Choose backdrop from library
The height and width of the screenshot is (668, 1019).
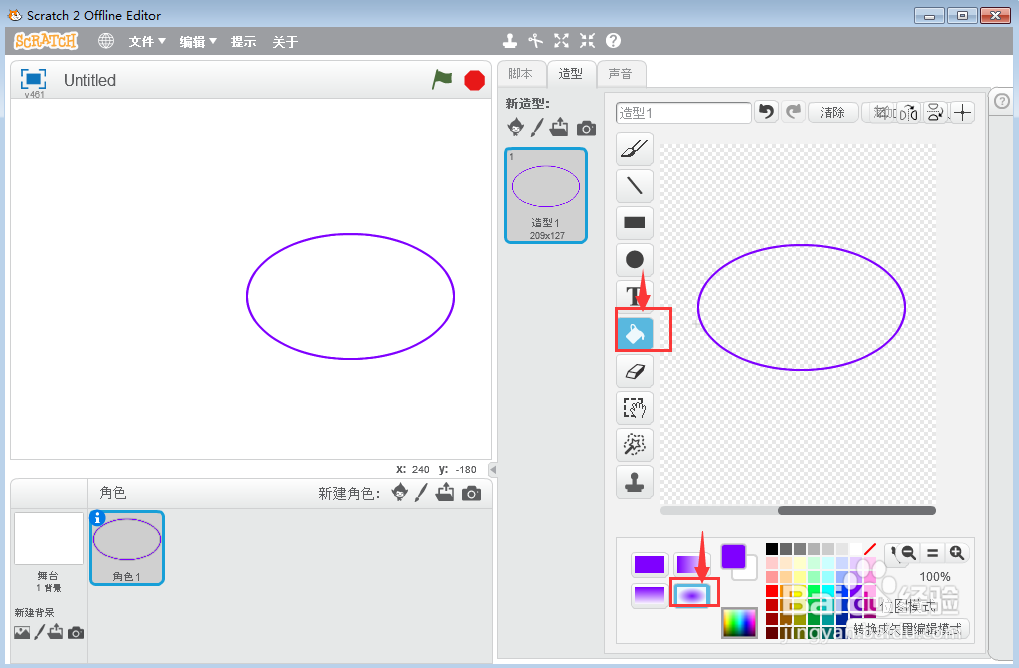[22, 632]
